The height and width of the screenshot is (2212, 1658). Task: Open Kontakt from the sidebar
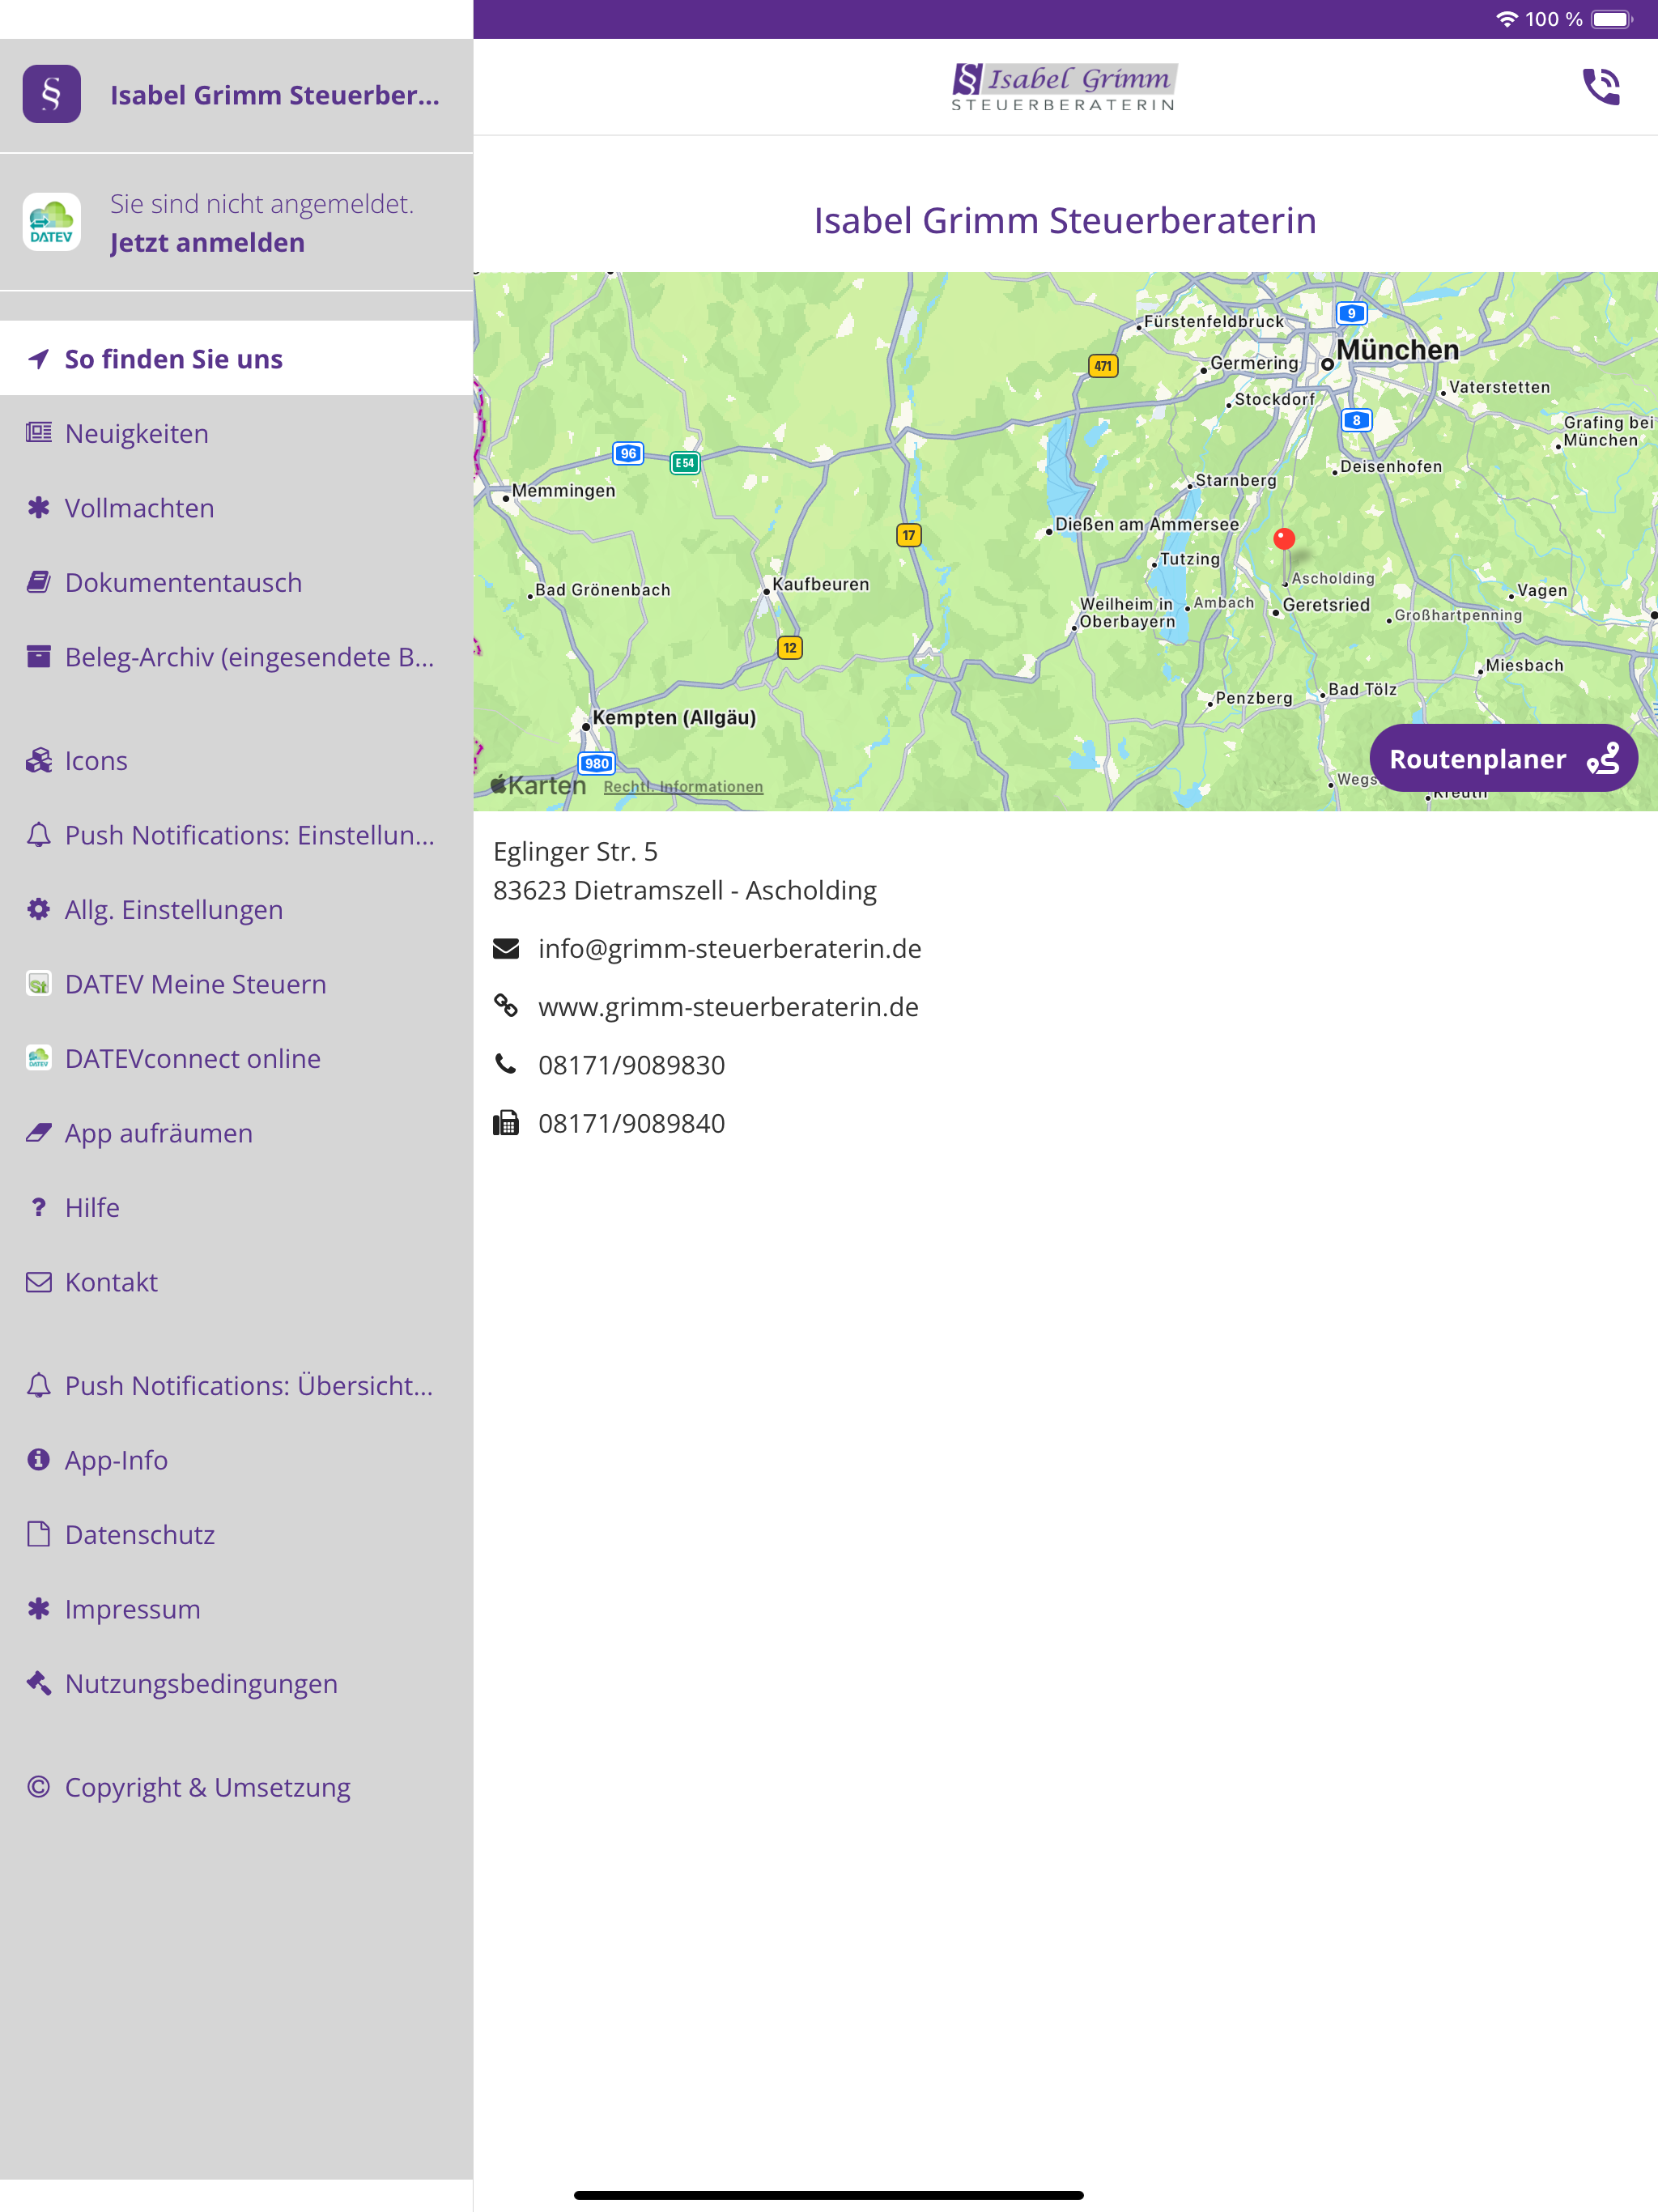coord(237,1282)
